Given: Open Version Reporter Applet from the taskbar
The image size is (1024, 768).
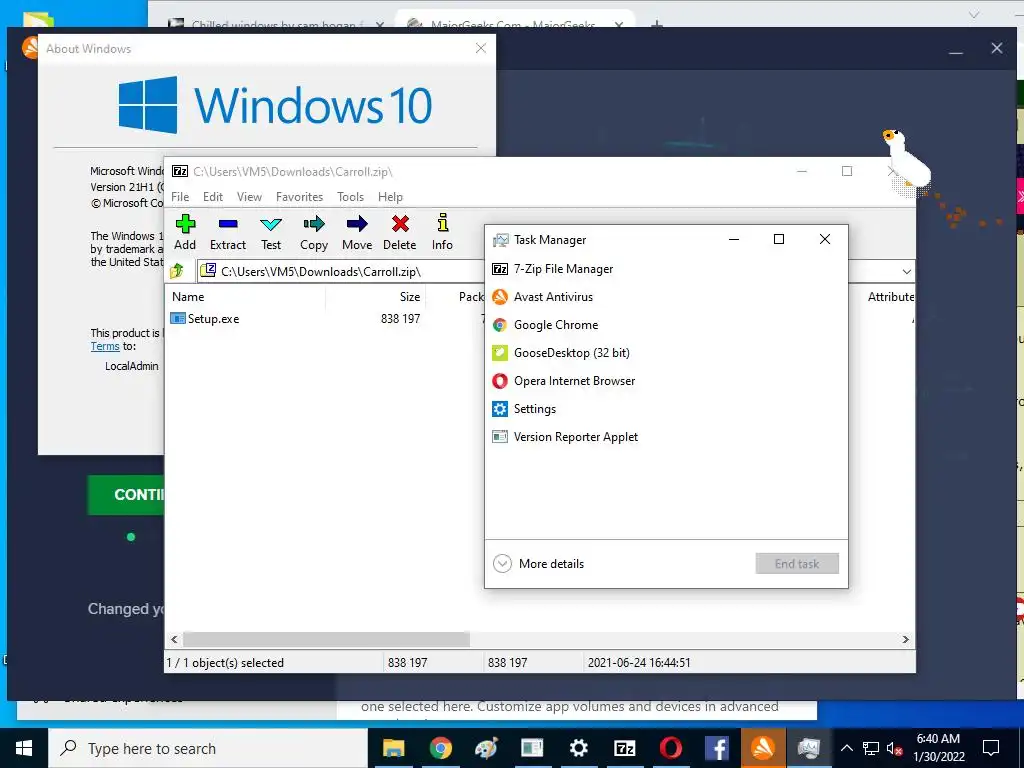Looking at the screenshot, I should coord(532,748).
